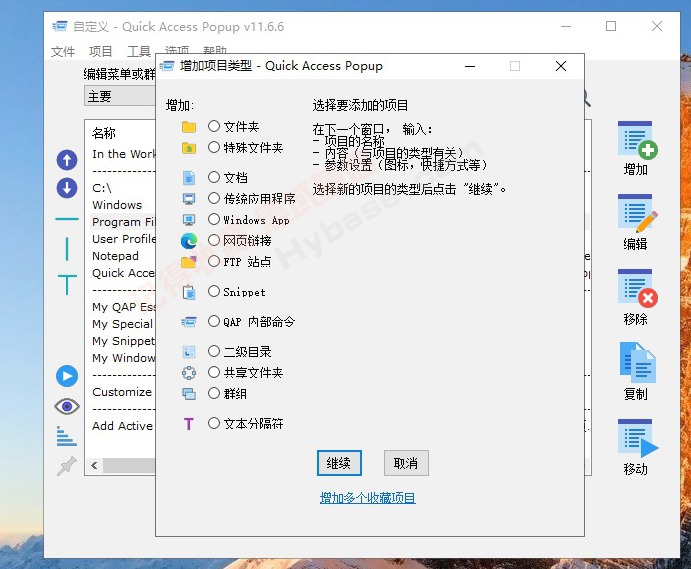Click the 取消 button
691x569 pixels.
(x=406, y=463)
